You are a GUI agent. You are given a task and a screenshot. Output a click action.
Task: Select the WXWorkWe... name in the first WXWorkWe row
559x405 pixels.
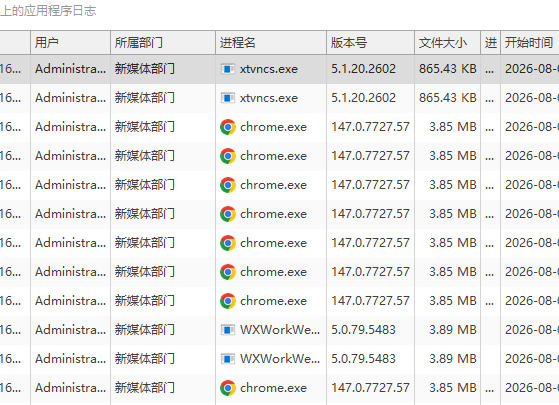point(280,330)
